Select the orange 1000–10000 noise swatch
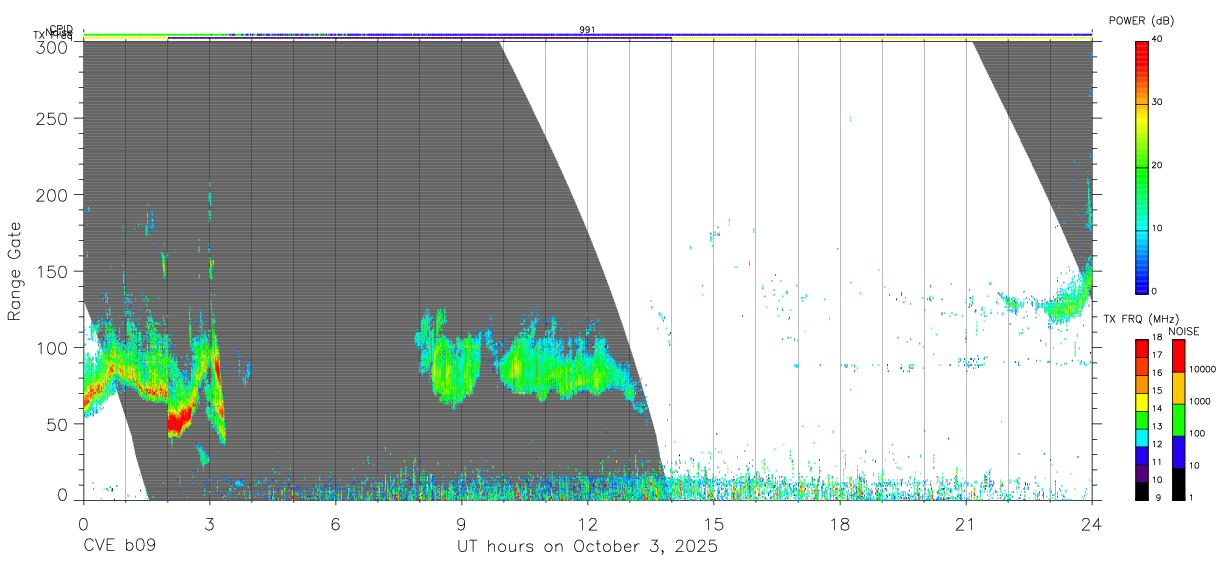Image resolution: width=1228 pixels, height=567 pixels. pos(1177,387)
